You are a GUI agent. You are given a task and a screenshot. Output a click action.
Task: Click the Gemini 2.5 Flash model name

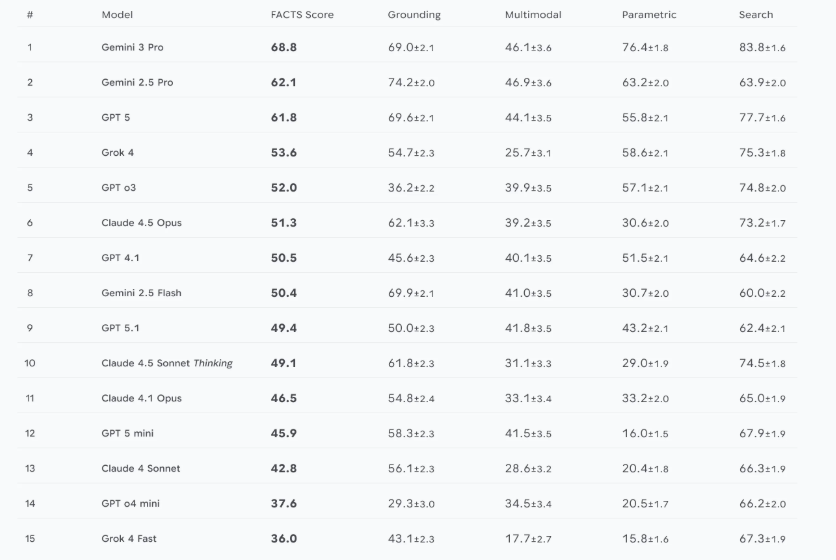coord(141,293)
